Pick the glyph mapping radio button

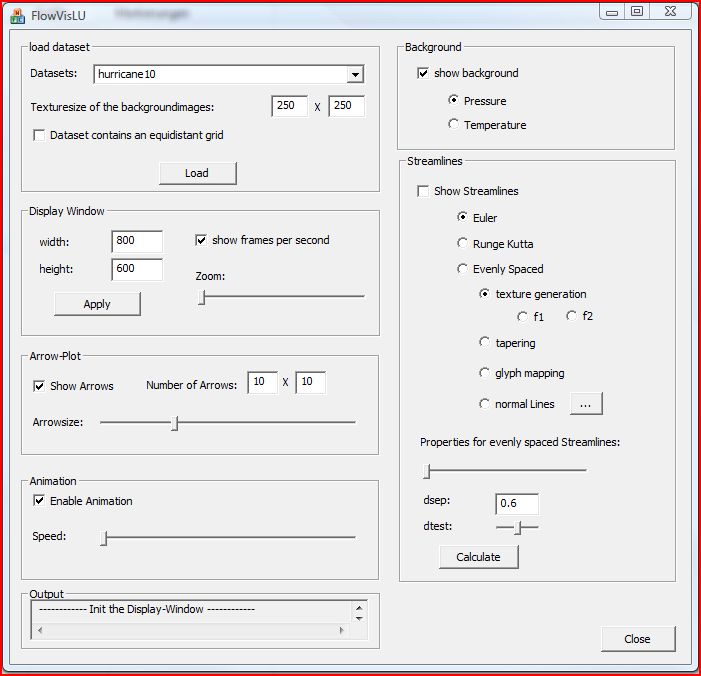tap(486, 373)
